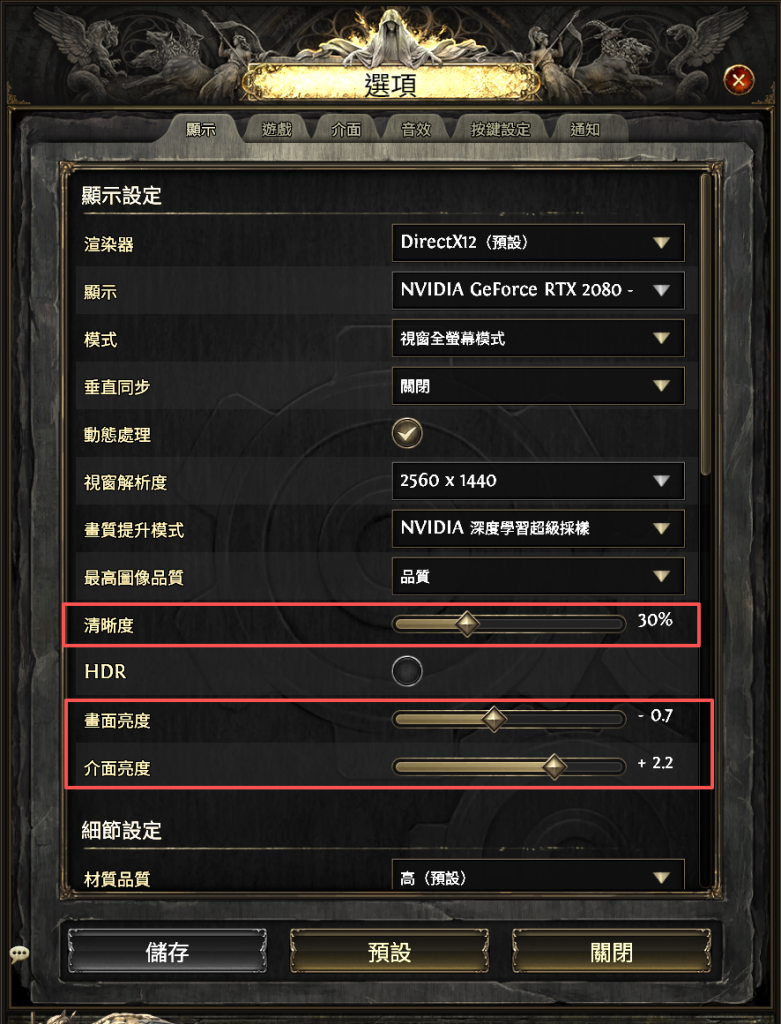
Task: Enable the HDR checkbox
Action: coord(407,671)
